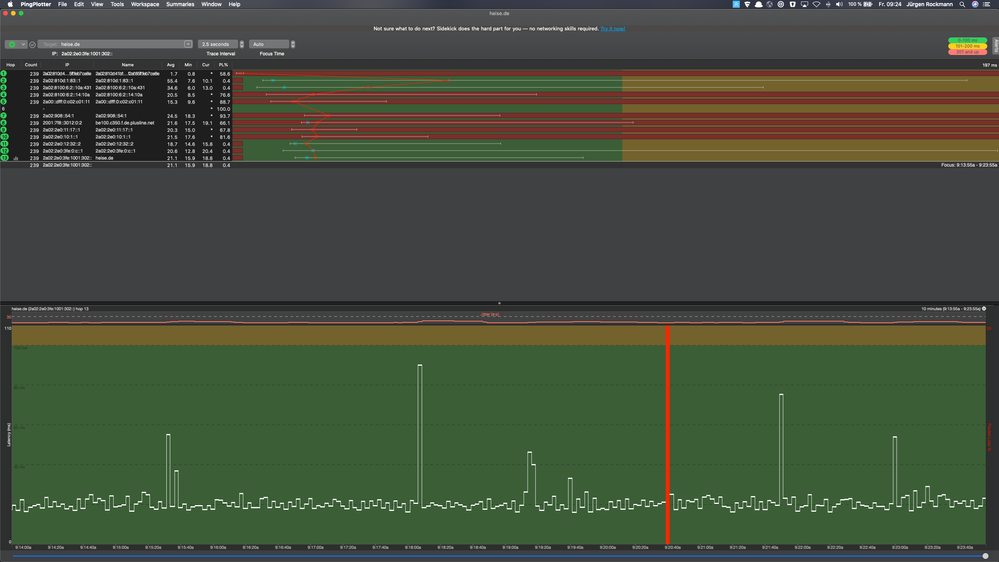The height and width of the screenshot is (562, 999).
Task: Select hop 7 green circle icon
Action: pyautogui.click(x=4, y=116)
